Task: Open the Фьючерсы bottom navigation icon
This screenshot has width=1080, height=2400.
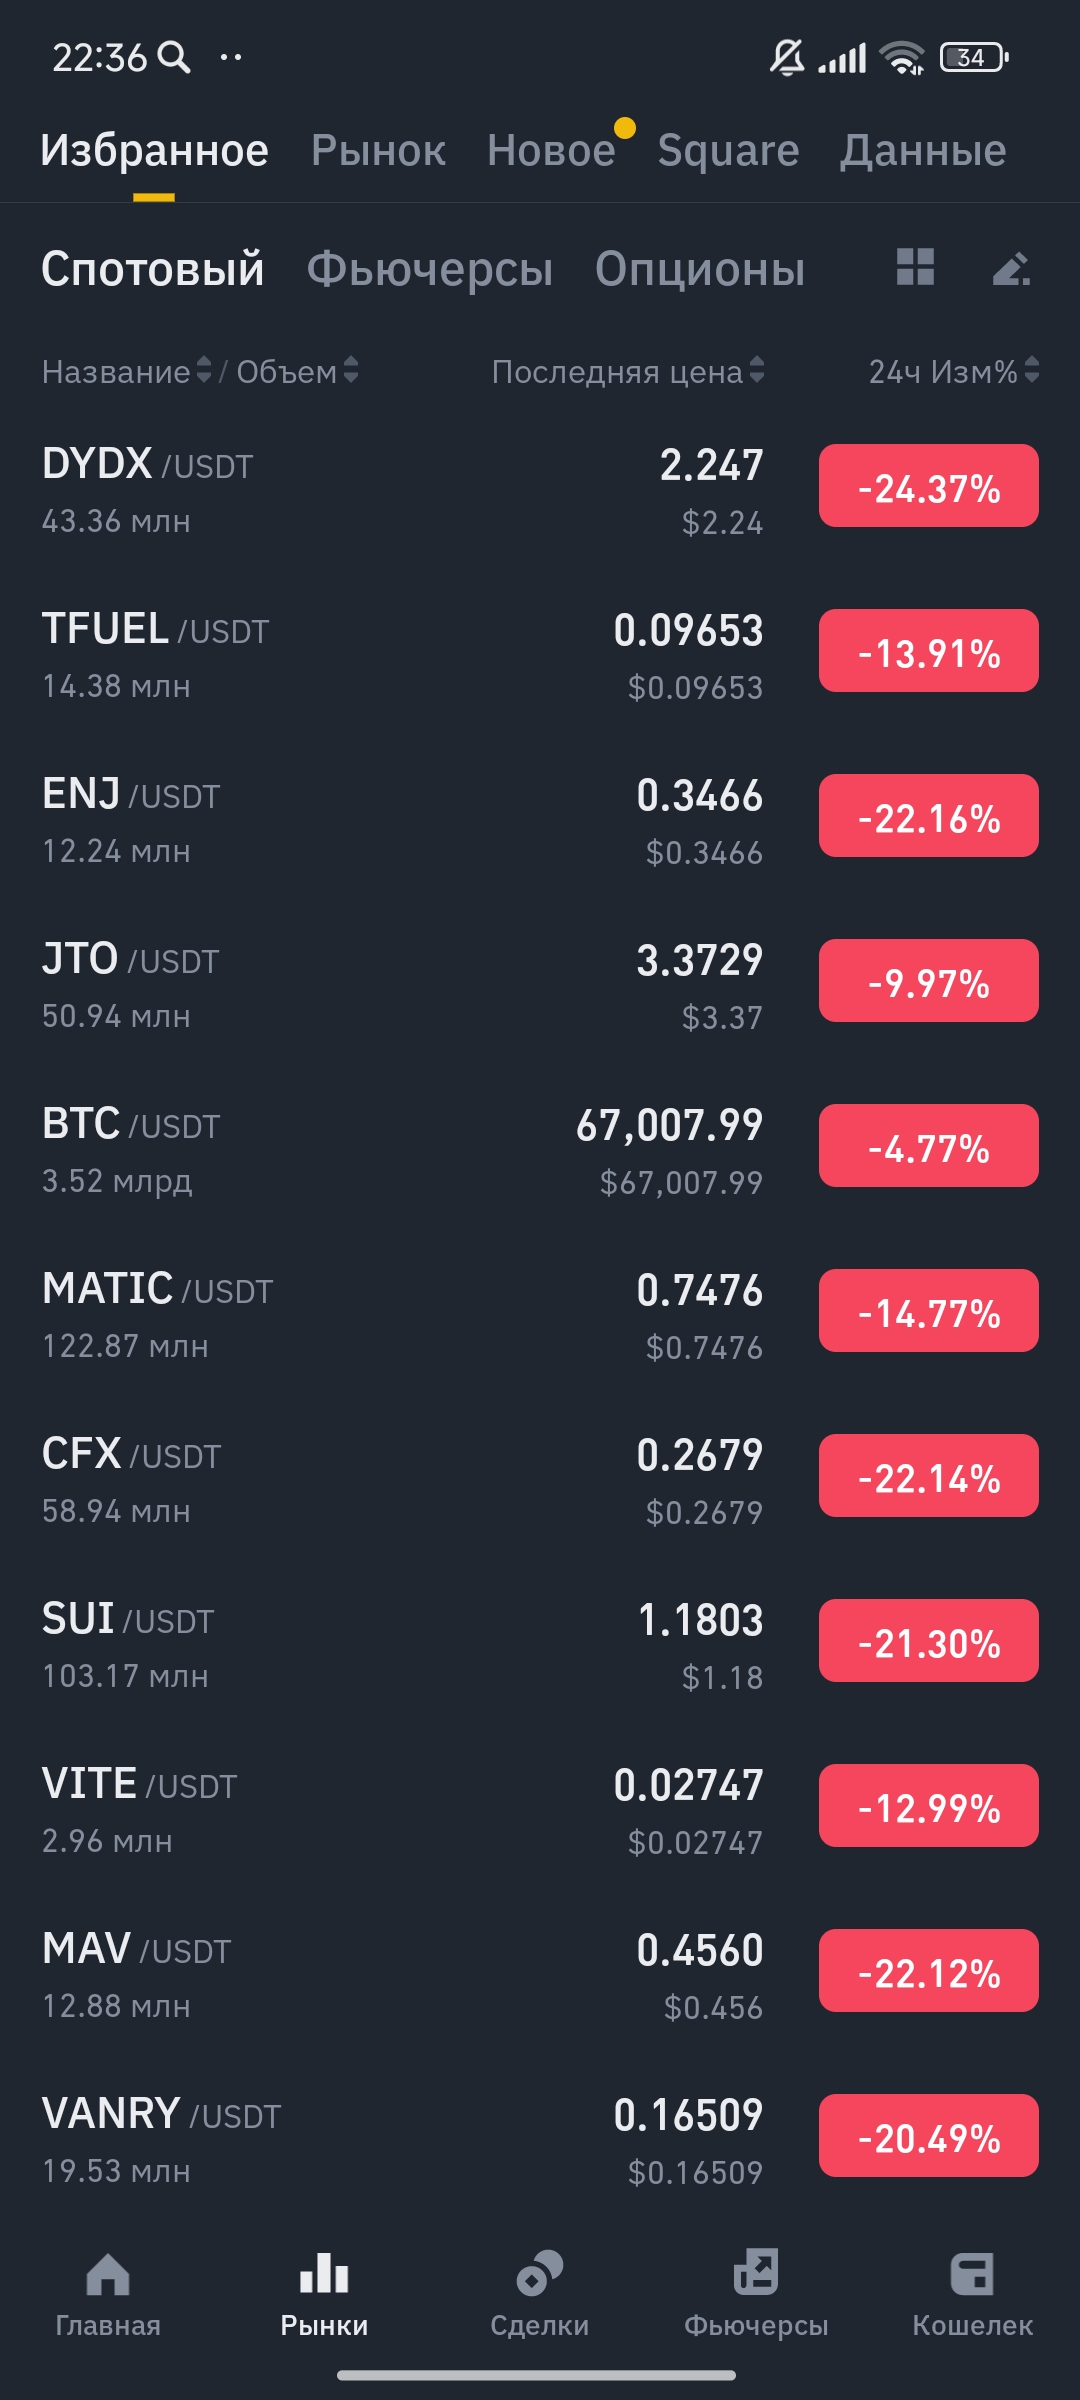Action: pyautogui.click(x=756, y=2273)
